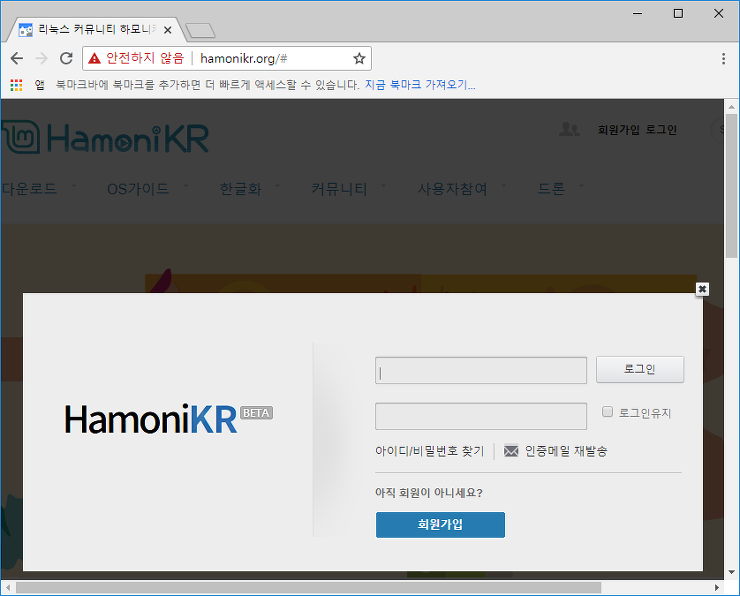Click the blue 회원가입 button
The image size is (740, 596).
[440, 524]
